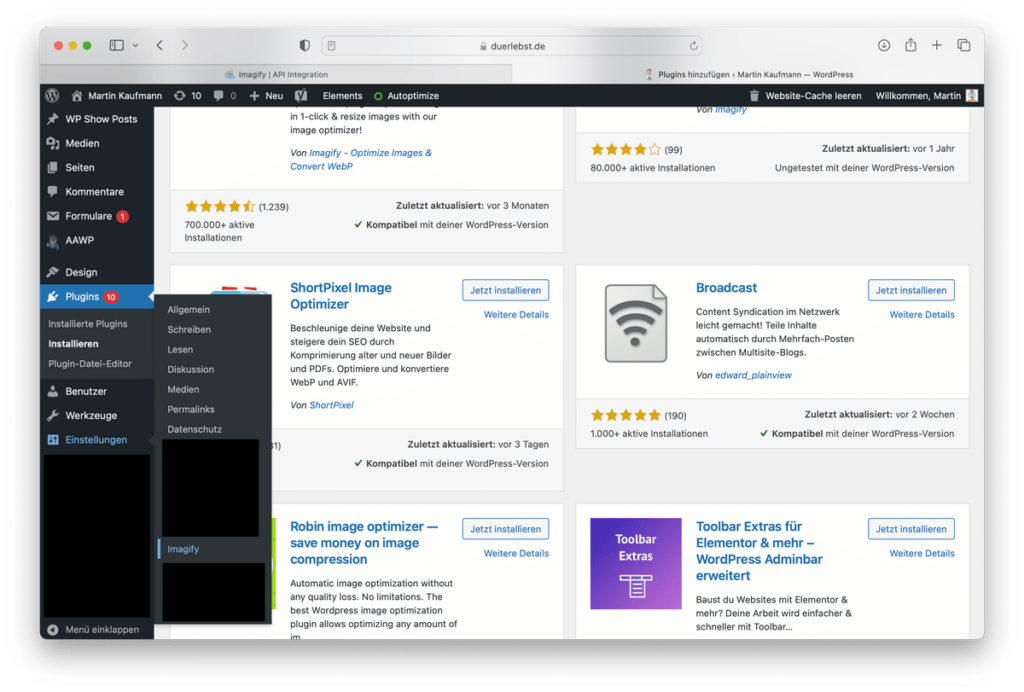The image size is (1024, 692).
Task: Open Martin Kaufmann site link in admin bar
Action: click(x=117, y=95)
